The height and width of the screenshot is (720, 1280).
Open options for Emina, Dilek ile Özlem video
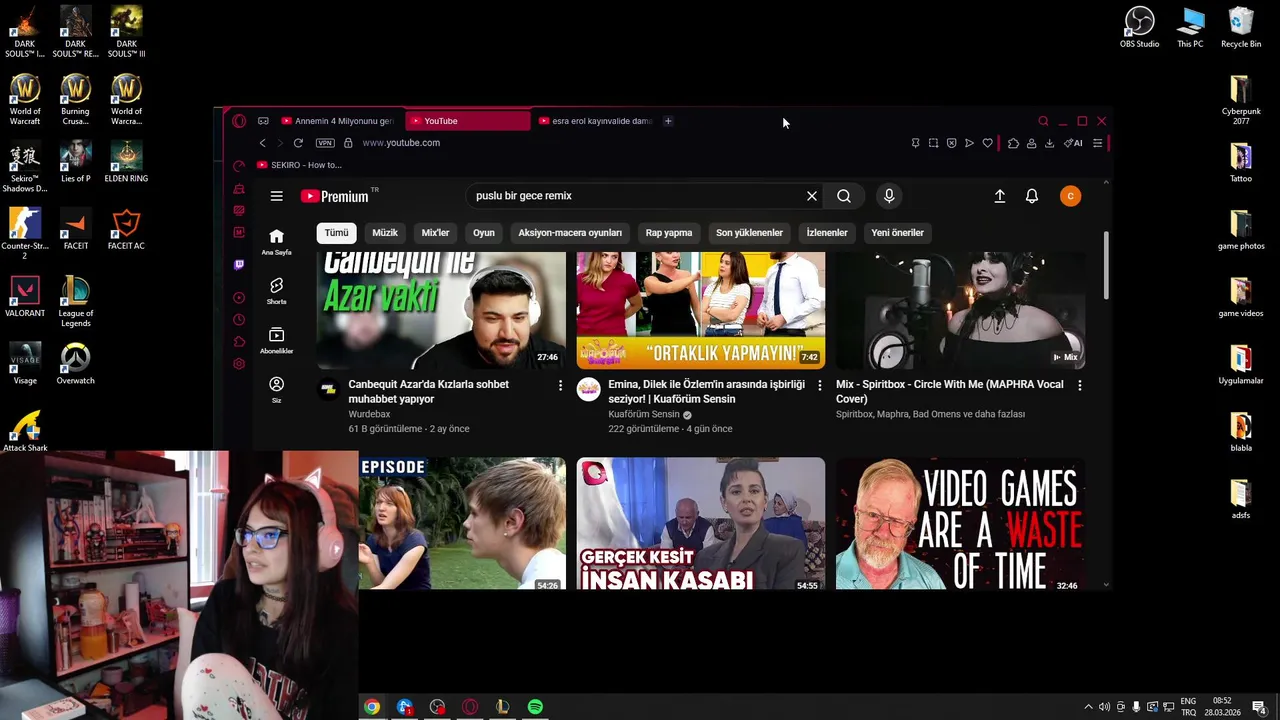click(820, 385)
